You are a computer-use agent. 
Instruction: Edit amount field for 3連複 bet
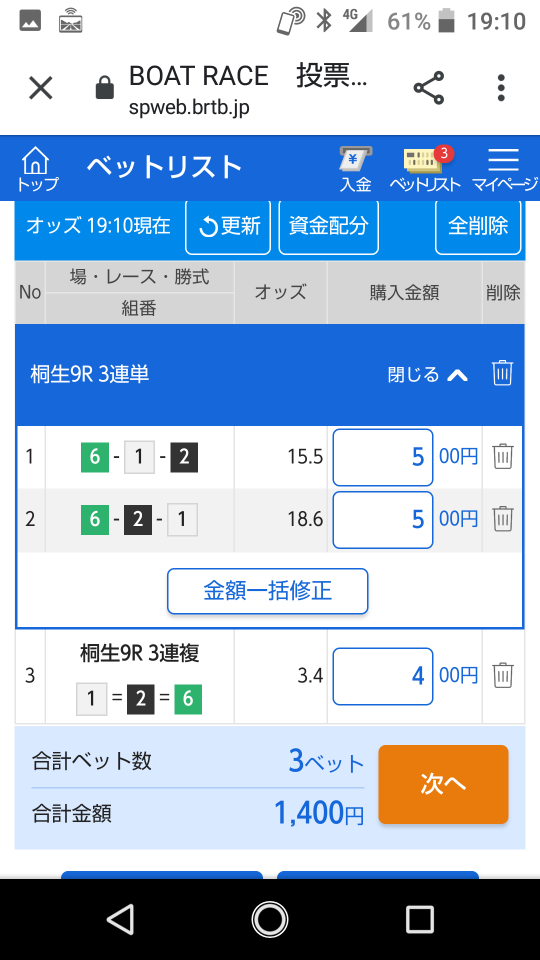[383, 677]
